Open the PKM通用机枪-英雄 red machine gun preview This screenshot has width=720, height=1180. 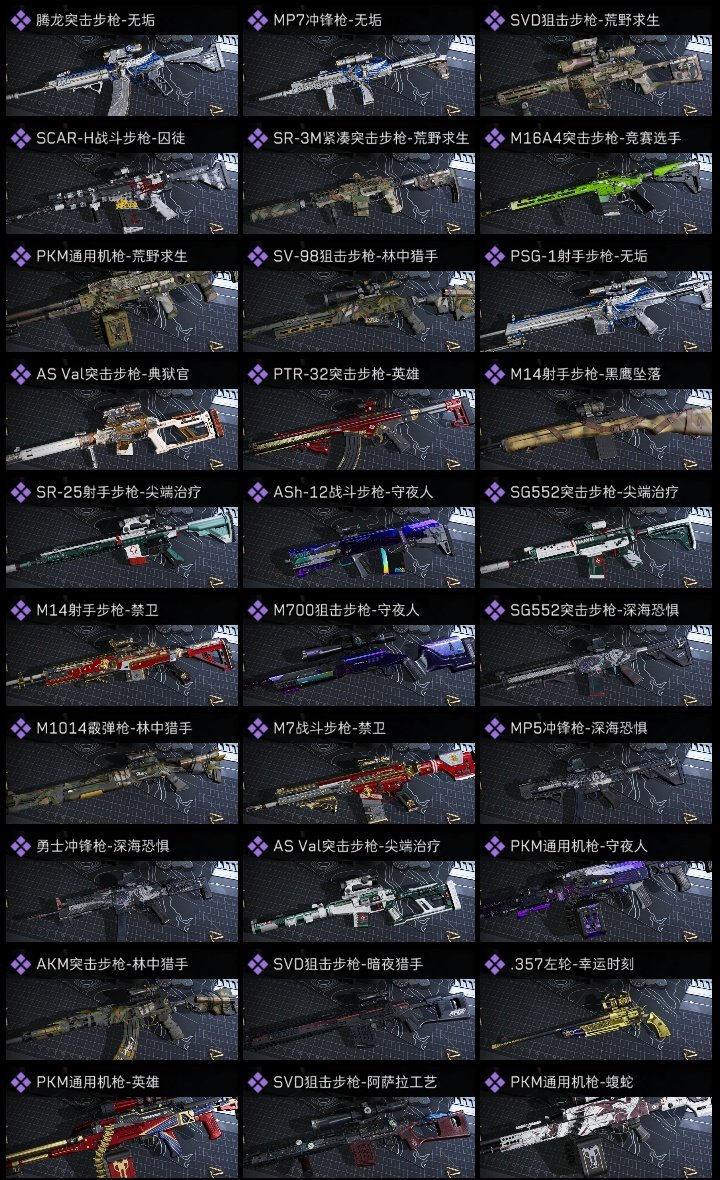(122, 1137)
